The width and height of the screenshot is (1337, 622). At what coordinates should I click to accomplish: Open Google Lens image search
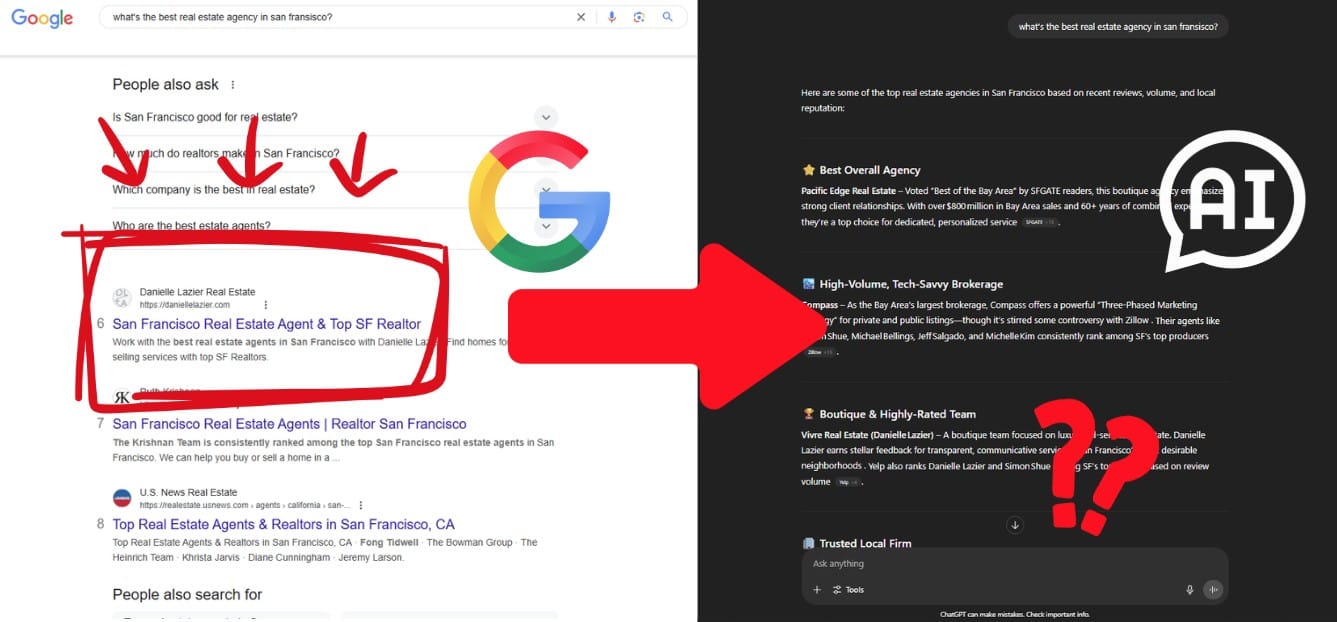click(639, 17)
